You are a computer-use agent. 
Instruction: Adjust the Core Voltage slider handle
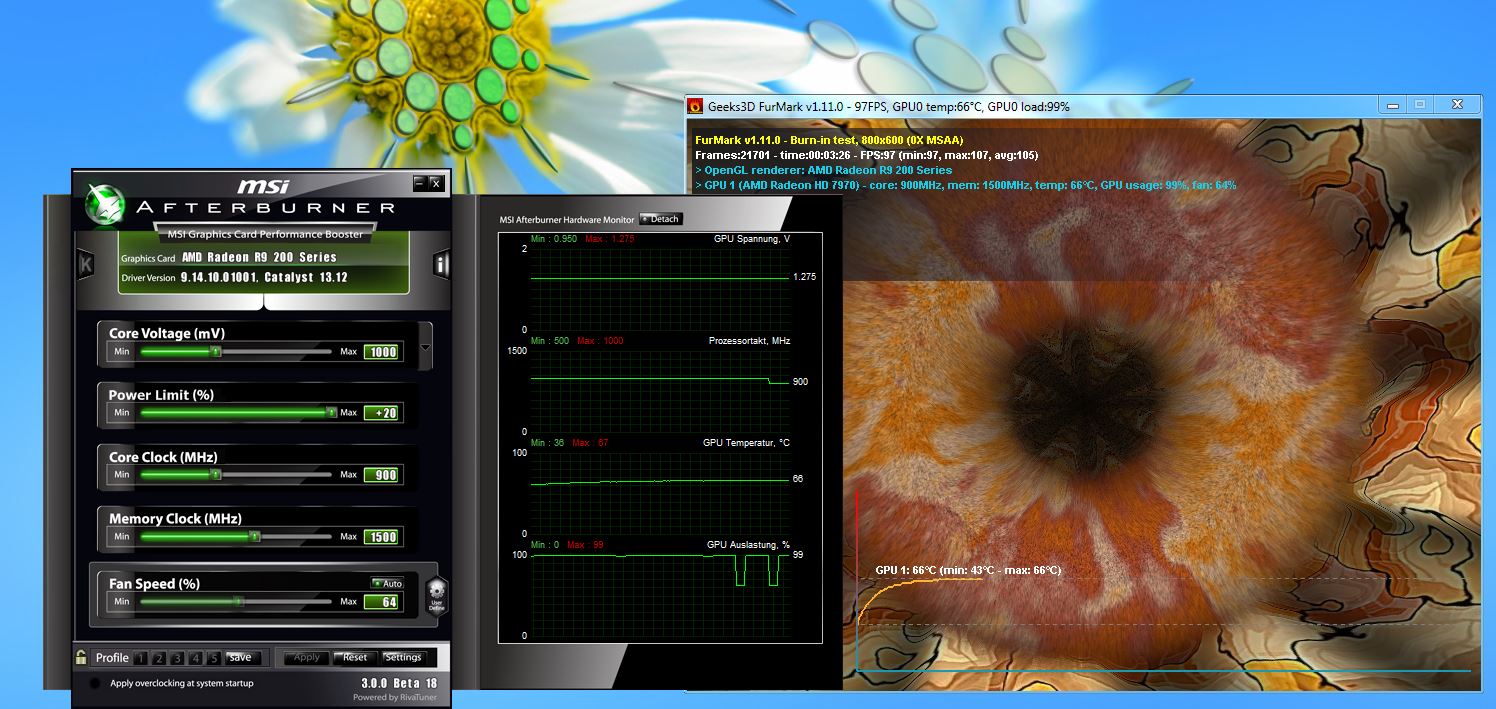[x=215, y=351]
